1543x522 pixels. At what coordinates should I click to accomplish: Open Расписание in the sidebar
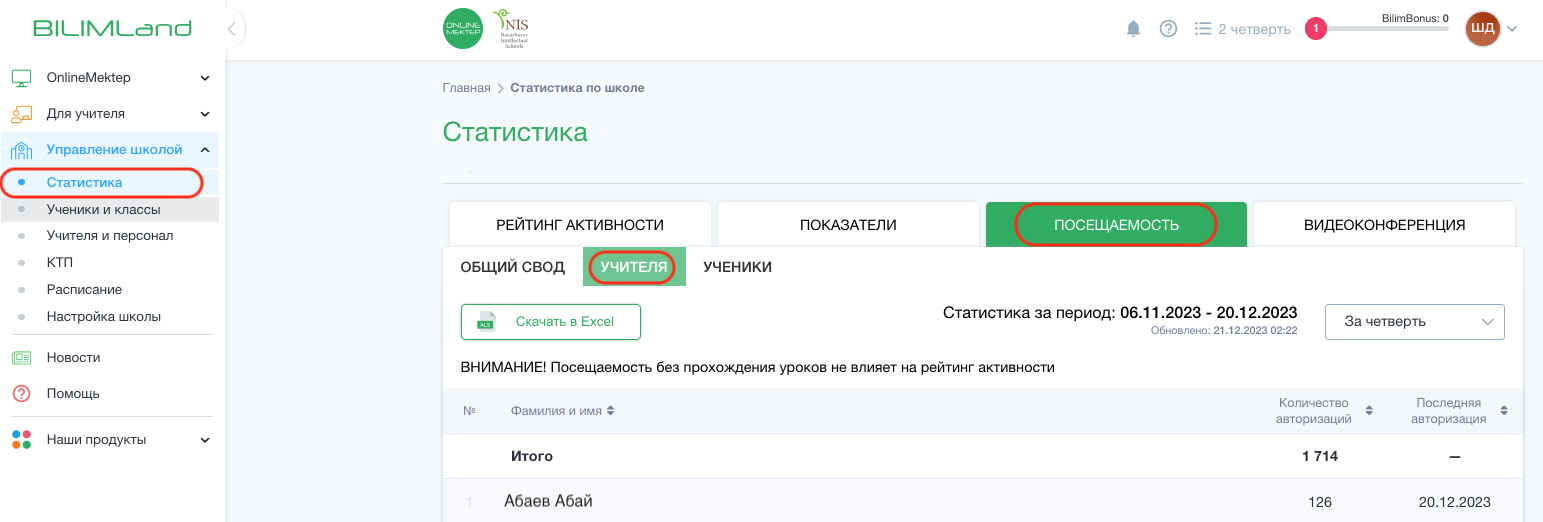click(x=84, y=290)
